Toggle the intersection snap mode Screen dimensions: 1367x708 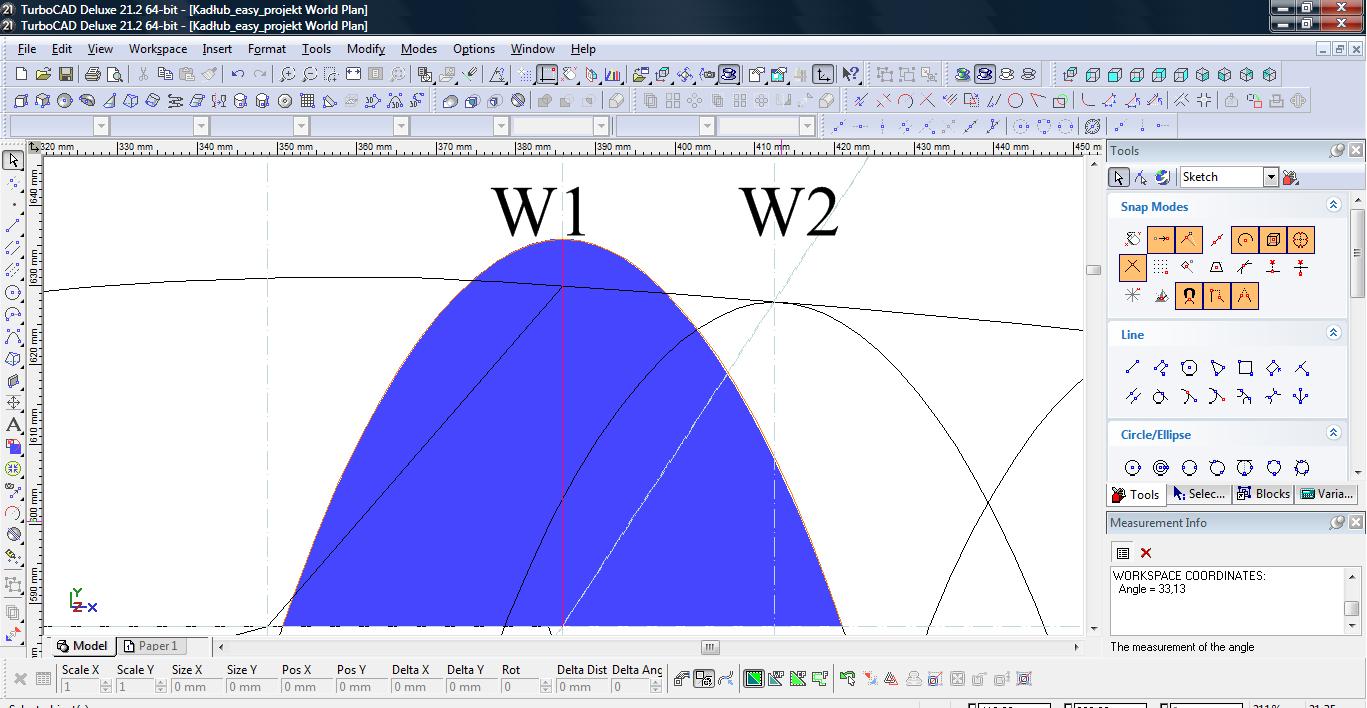1132,268
